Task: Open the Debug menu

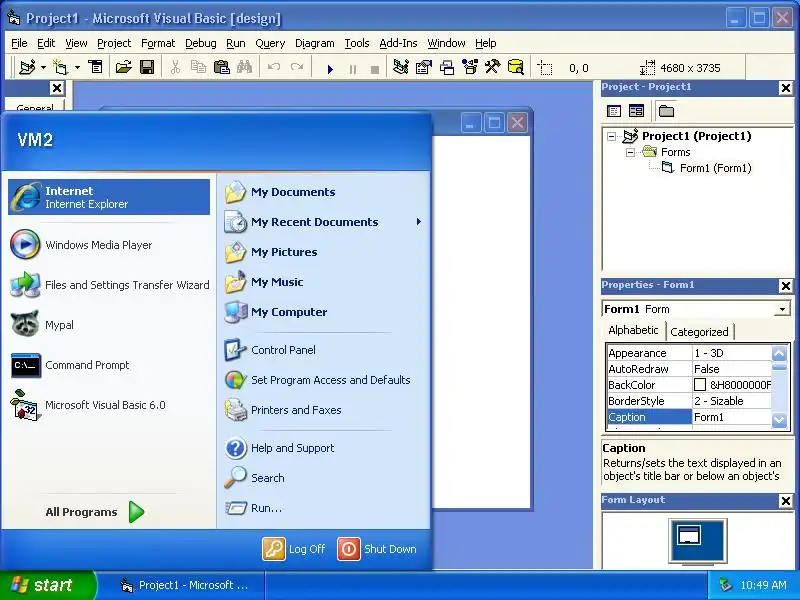Action: point(201,43)
